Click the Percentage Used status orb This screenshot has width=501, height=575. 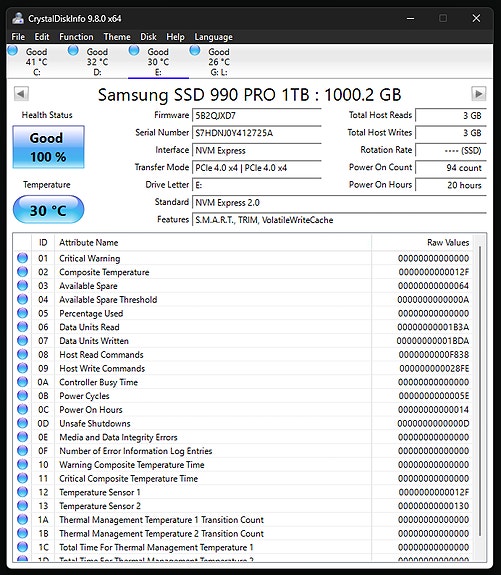coord(23,313)
